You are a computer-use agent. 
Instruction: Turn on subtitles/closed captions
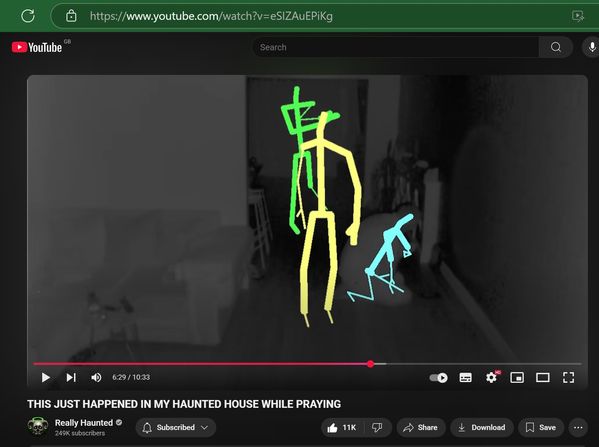point(465,378)
